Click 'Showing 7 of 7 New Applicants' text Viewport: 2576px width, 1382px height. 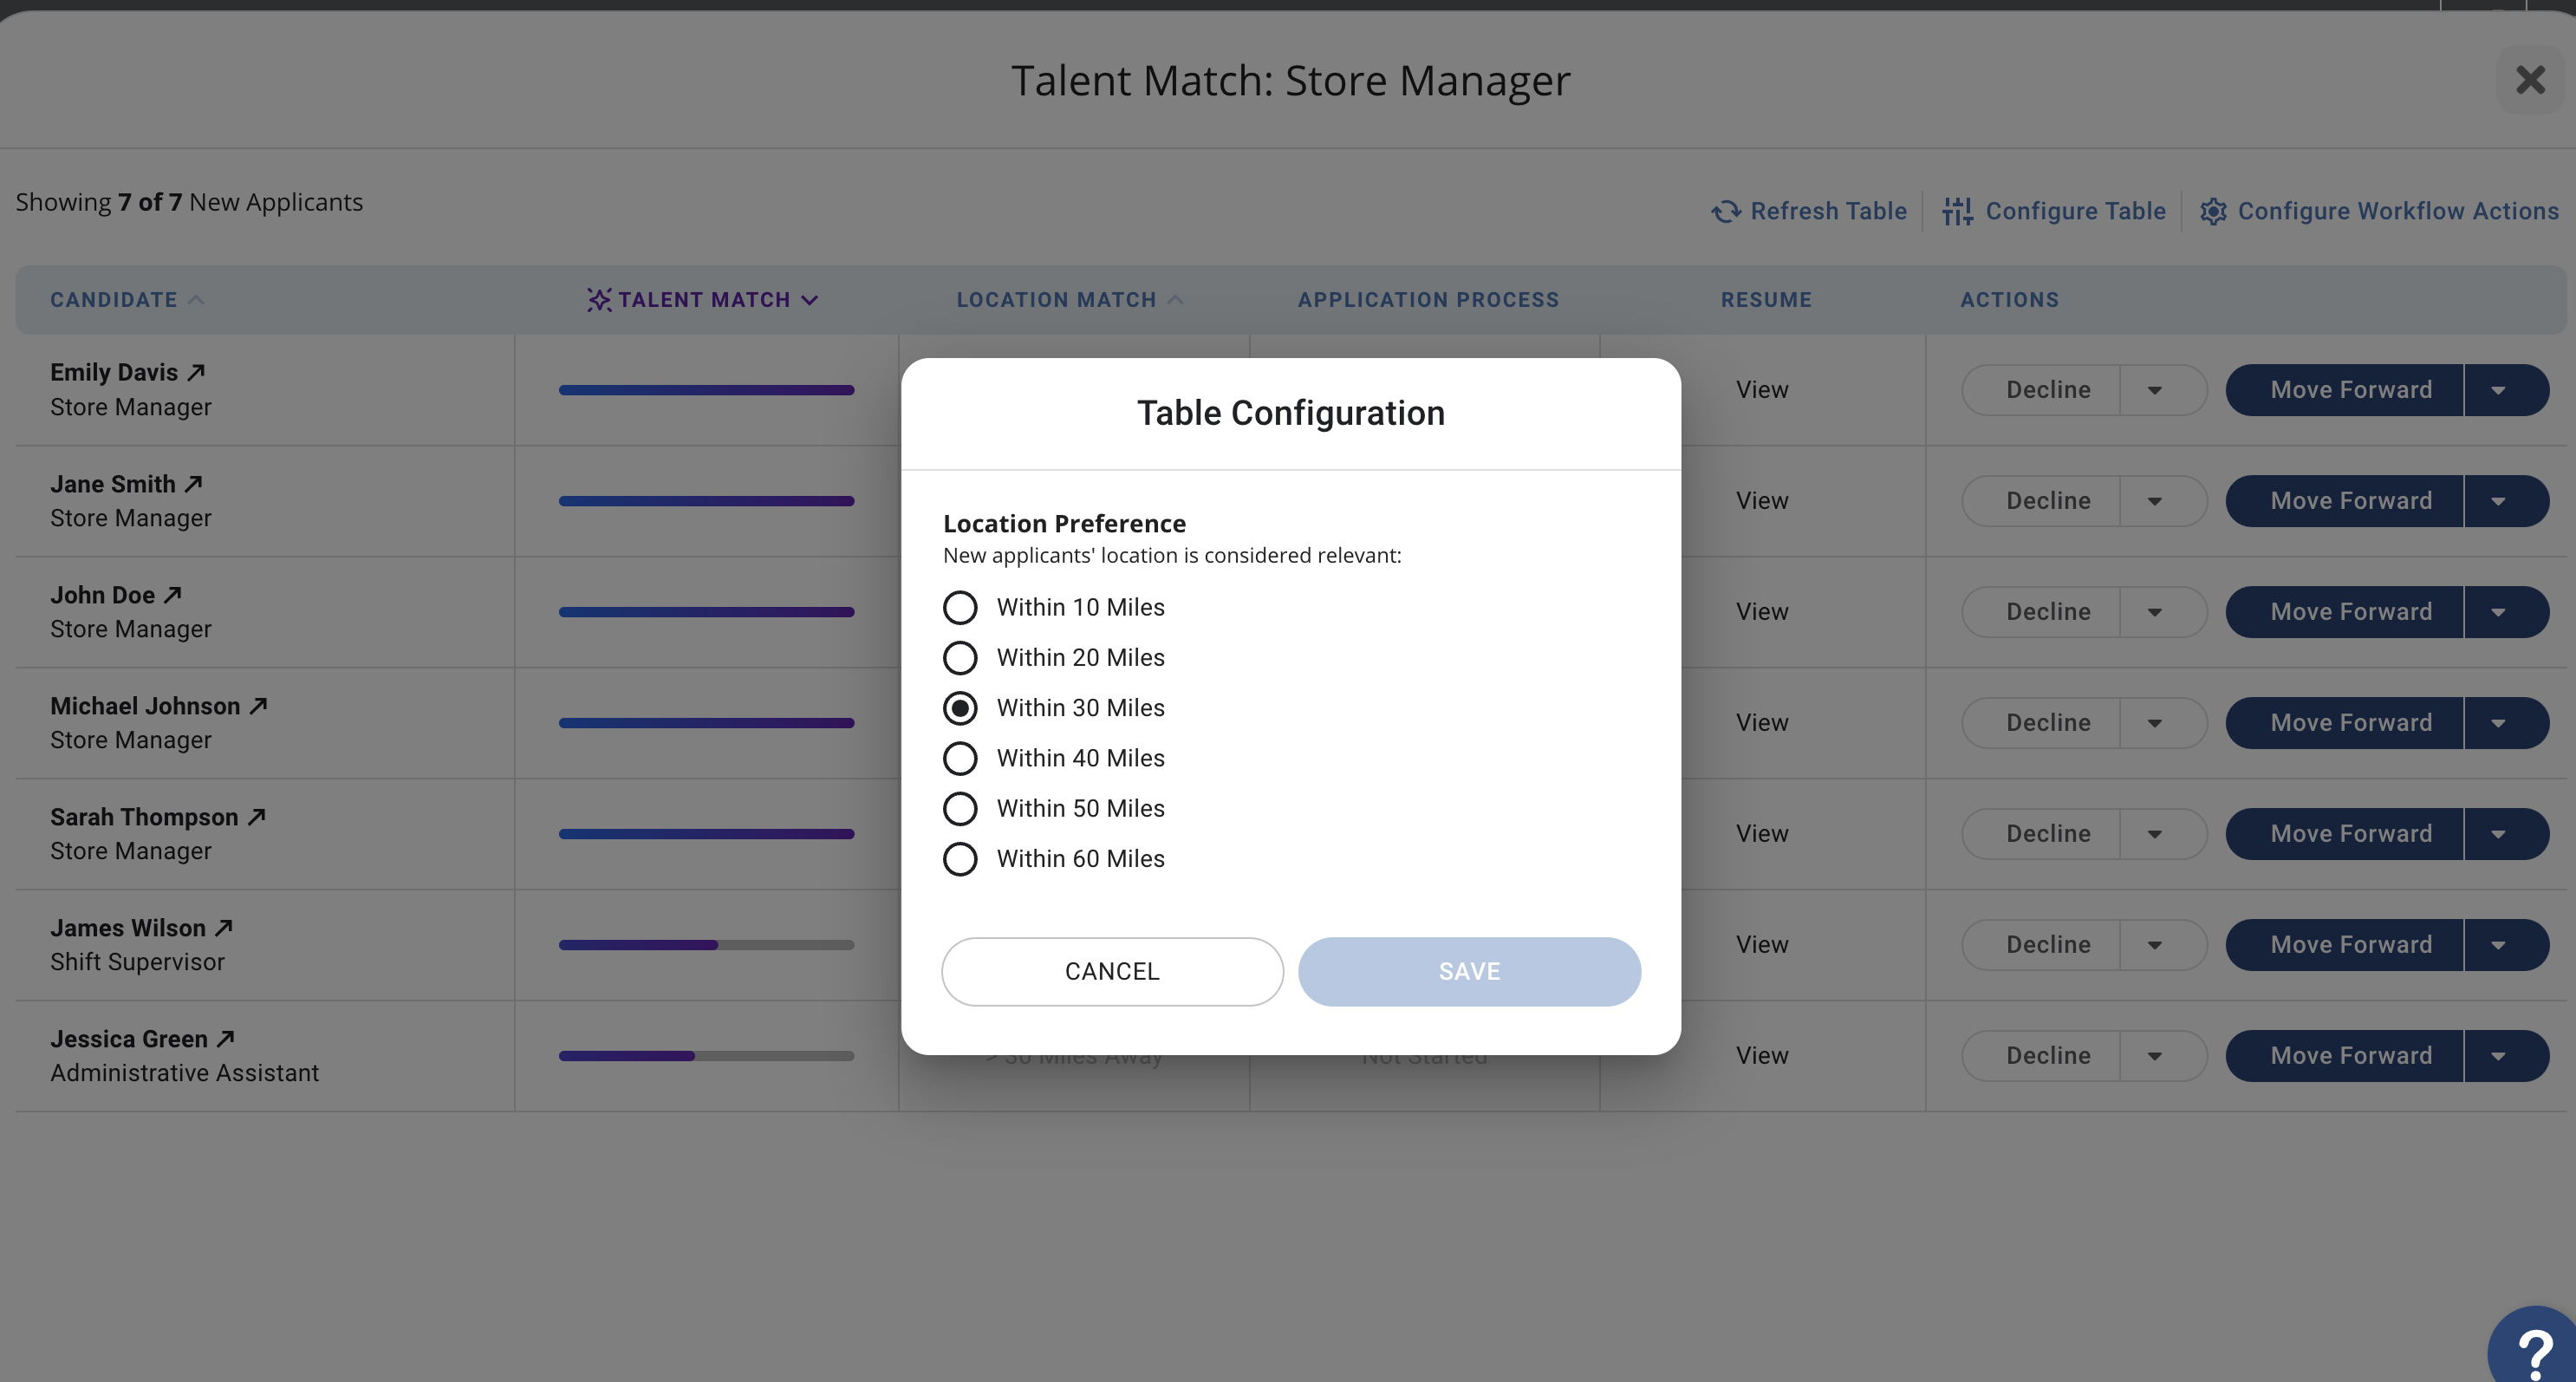click(189, 202)
